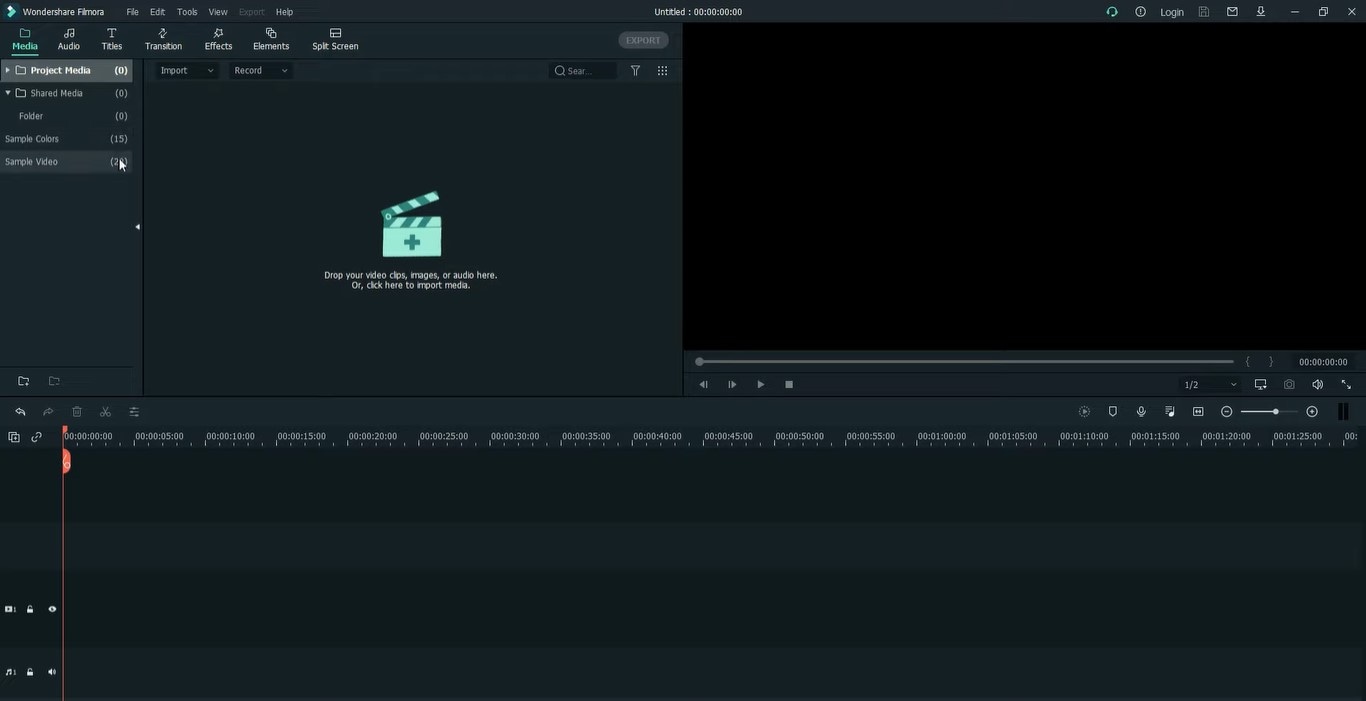Click the download icon in title bar
This screenshot has width=1366, height=701.
pyautogui.click(x=1260, y=12)
